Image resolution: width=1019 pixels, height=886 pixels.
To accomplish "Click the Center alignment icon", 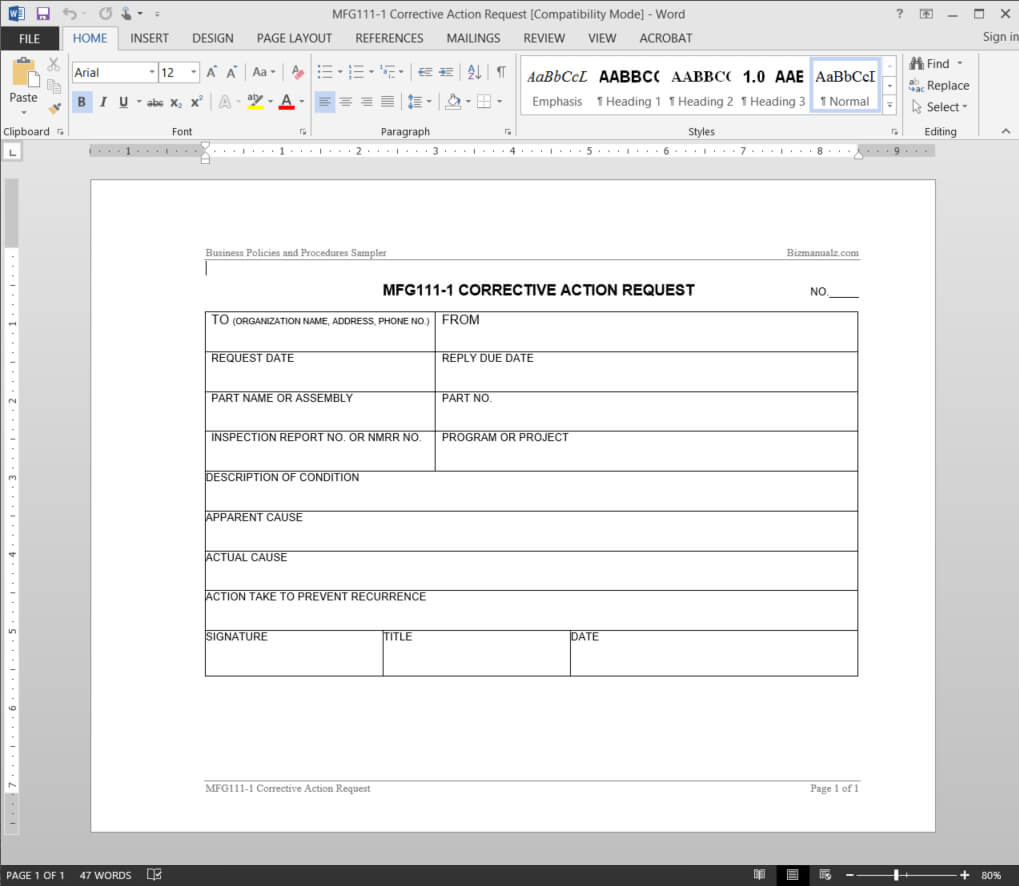I will click(346, 101).
